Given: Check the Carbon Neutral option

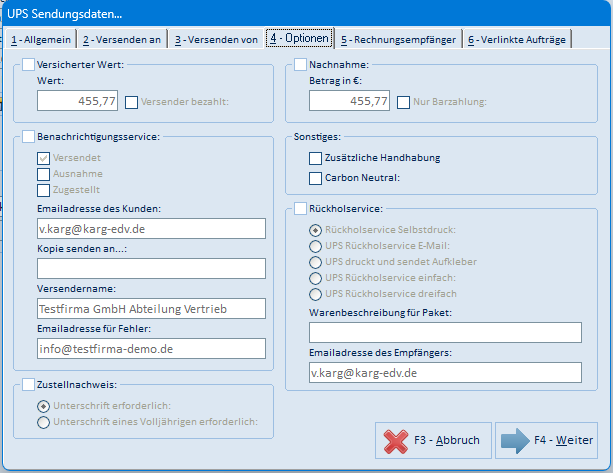Looking at the screenshot, I should click(x=315, y=178).
